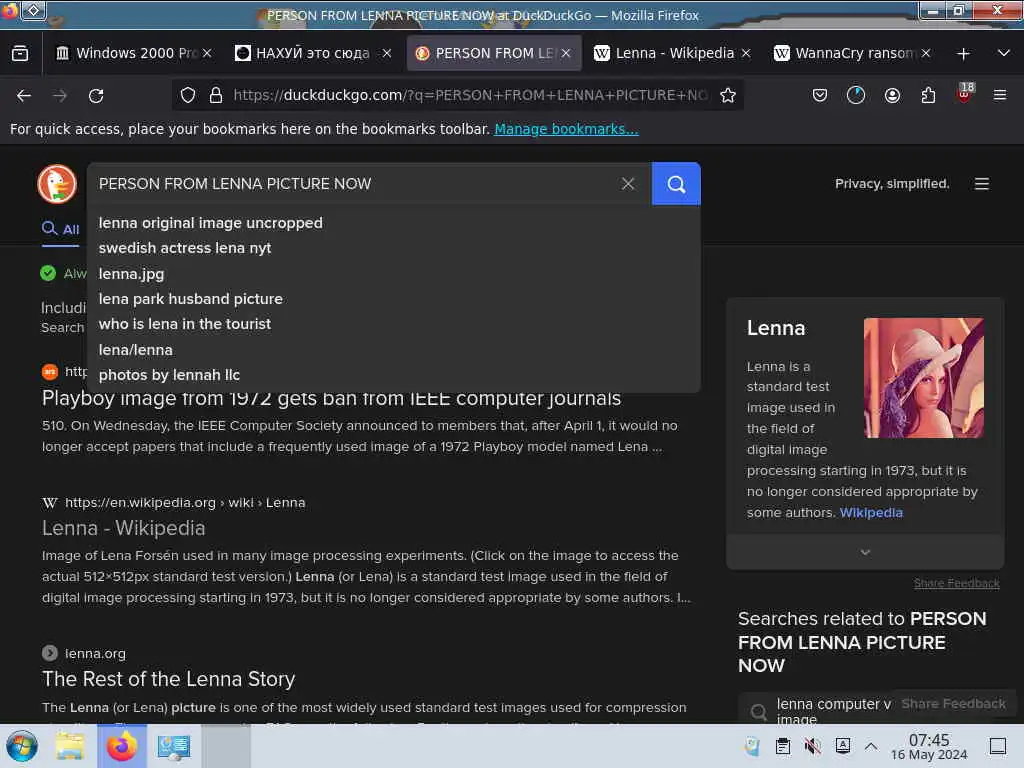Reload the current page
The image size is (1024, 768).
[96, 95]
